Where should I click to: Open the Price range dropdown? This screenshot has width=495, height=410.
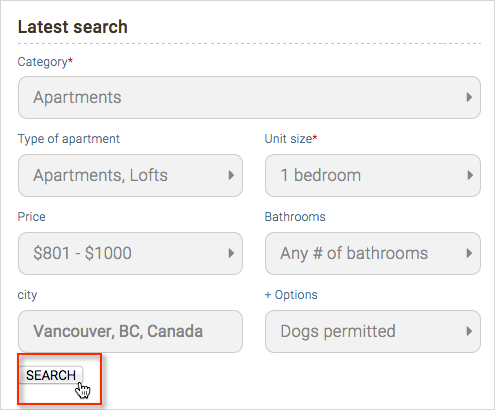130,253
